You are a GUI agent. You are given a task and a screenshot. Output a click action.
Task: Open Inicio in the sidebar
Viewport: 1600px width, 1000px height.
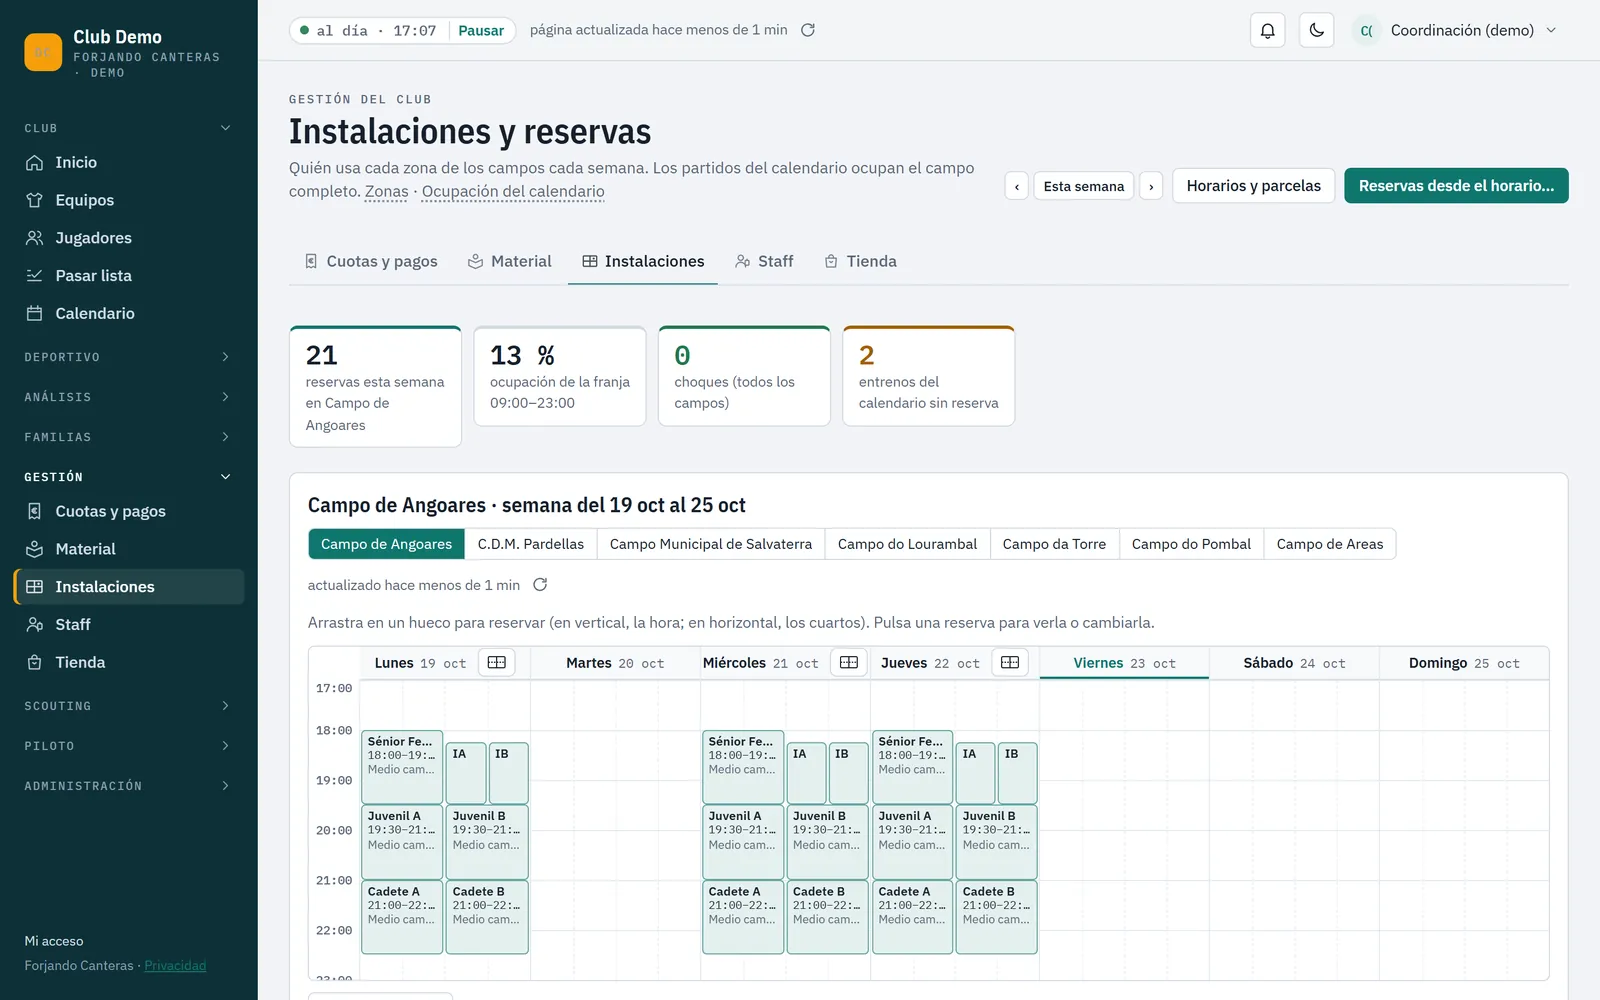(x=129, y=162)
